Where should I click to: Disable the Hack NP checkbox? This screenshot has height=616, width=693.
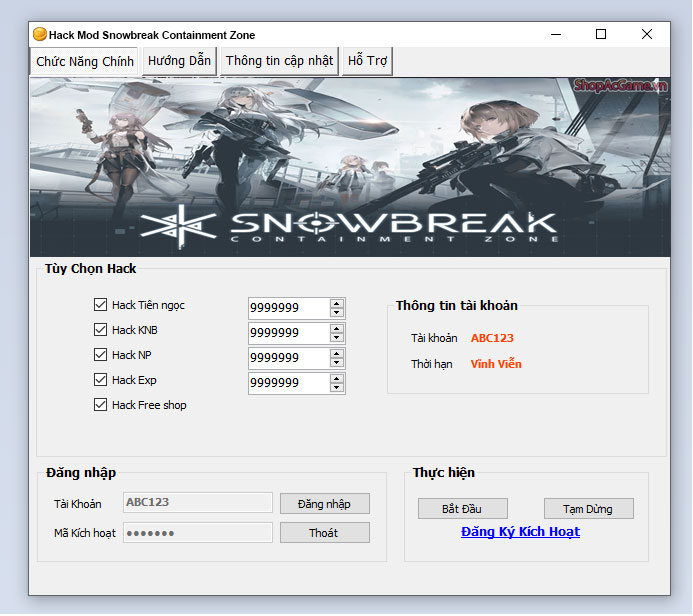(x=100, y=354)
